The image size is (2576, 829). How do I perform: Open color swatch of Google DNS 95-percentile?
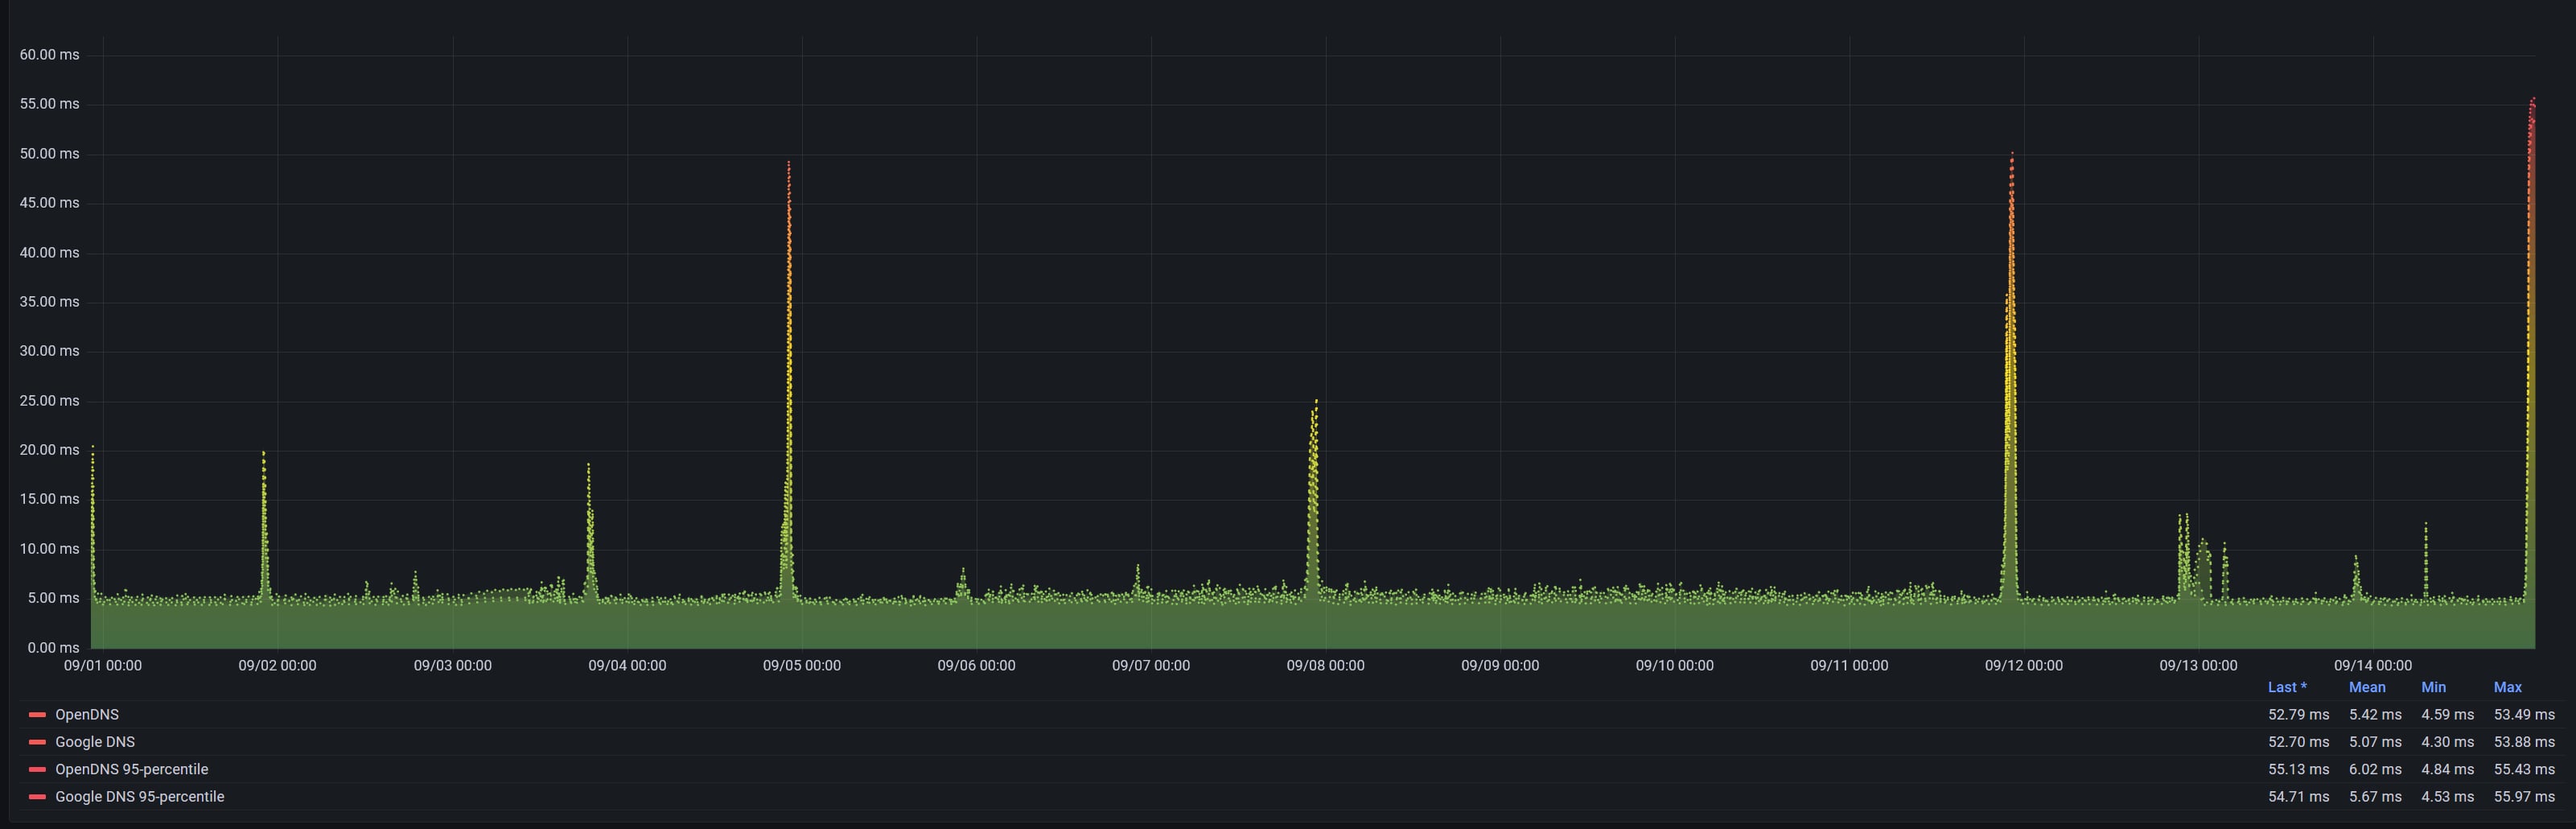click(x=38, y=796)
